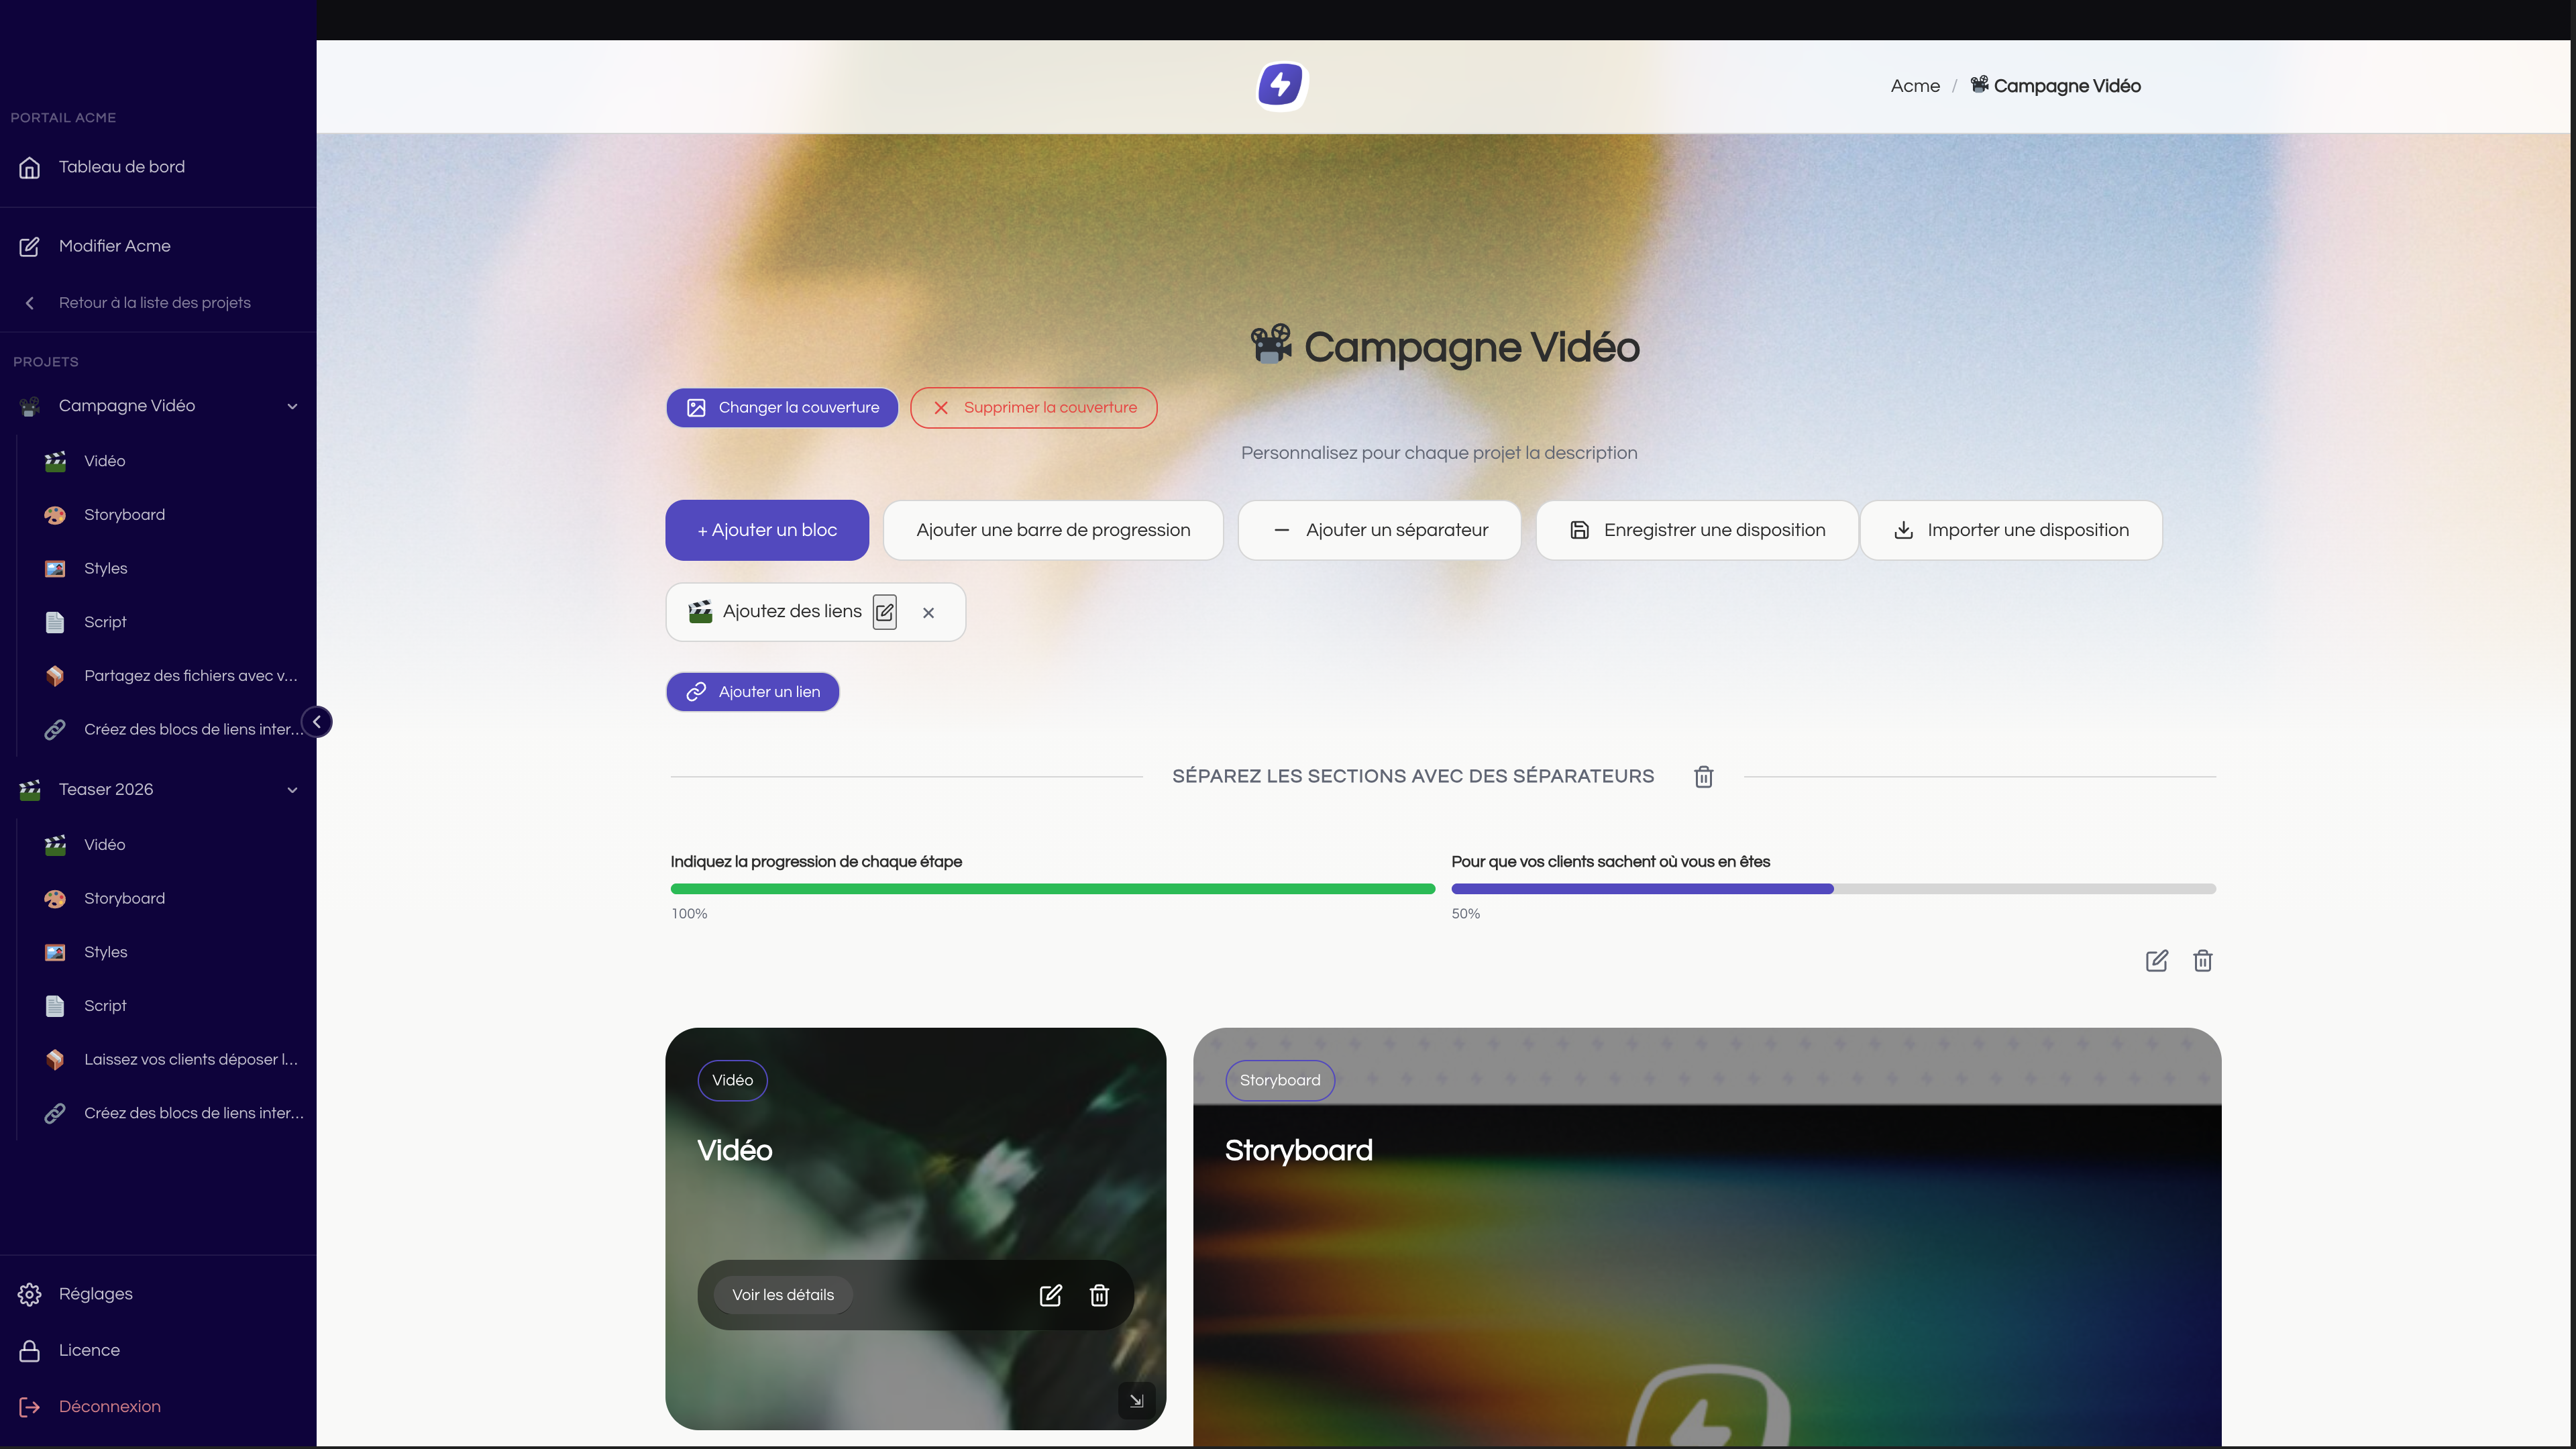
Task: Click the 'Ajouter un bloc' button
Action: (767, 530)
